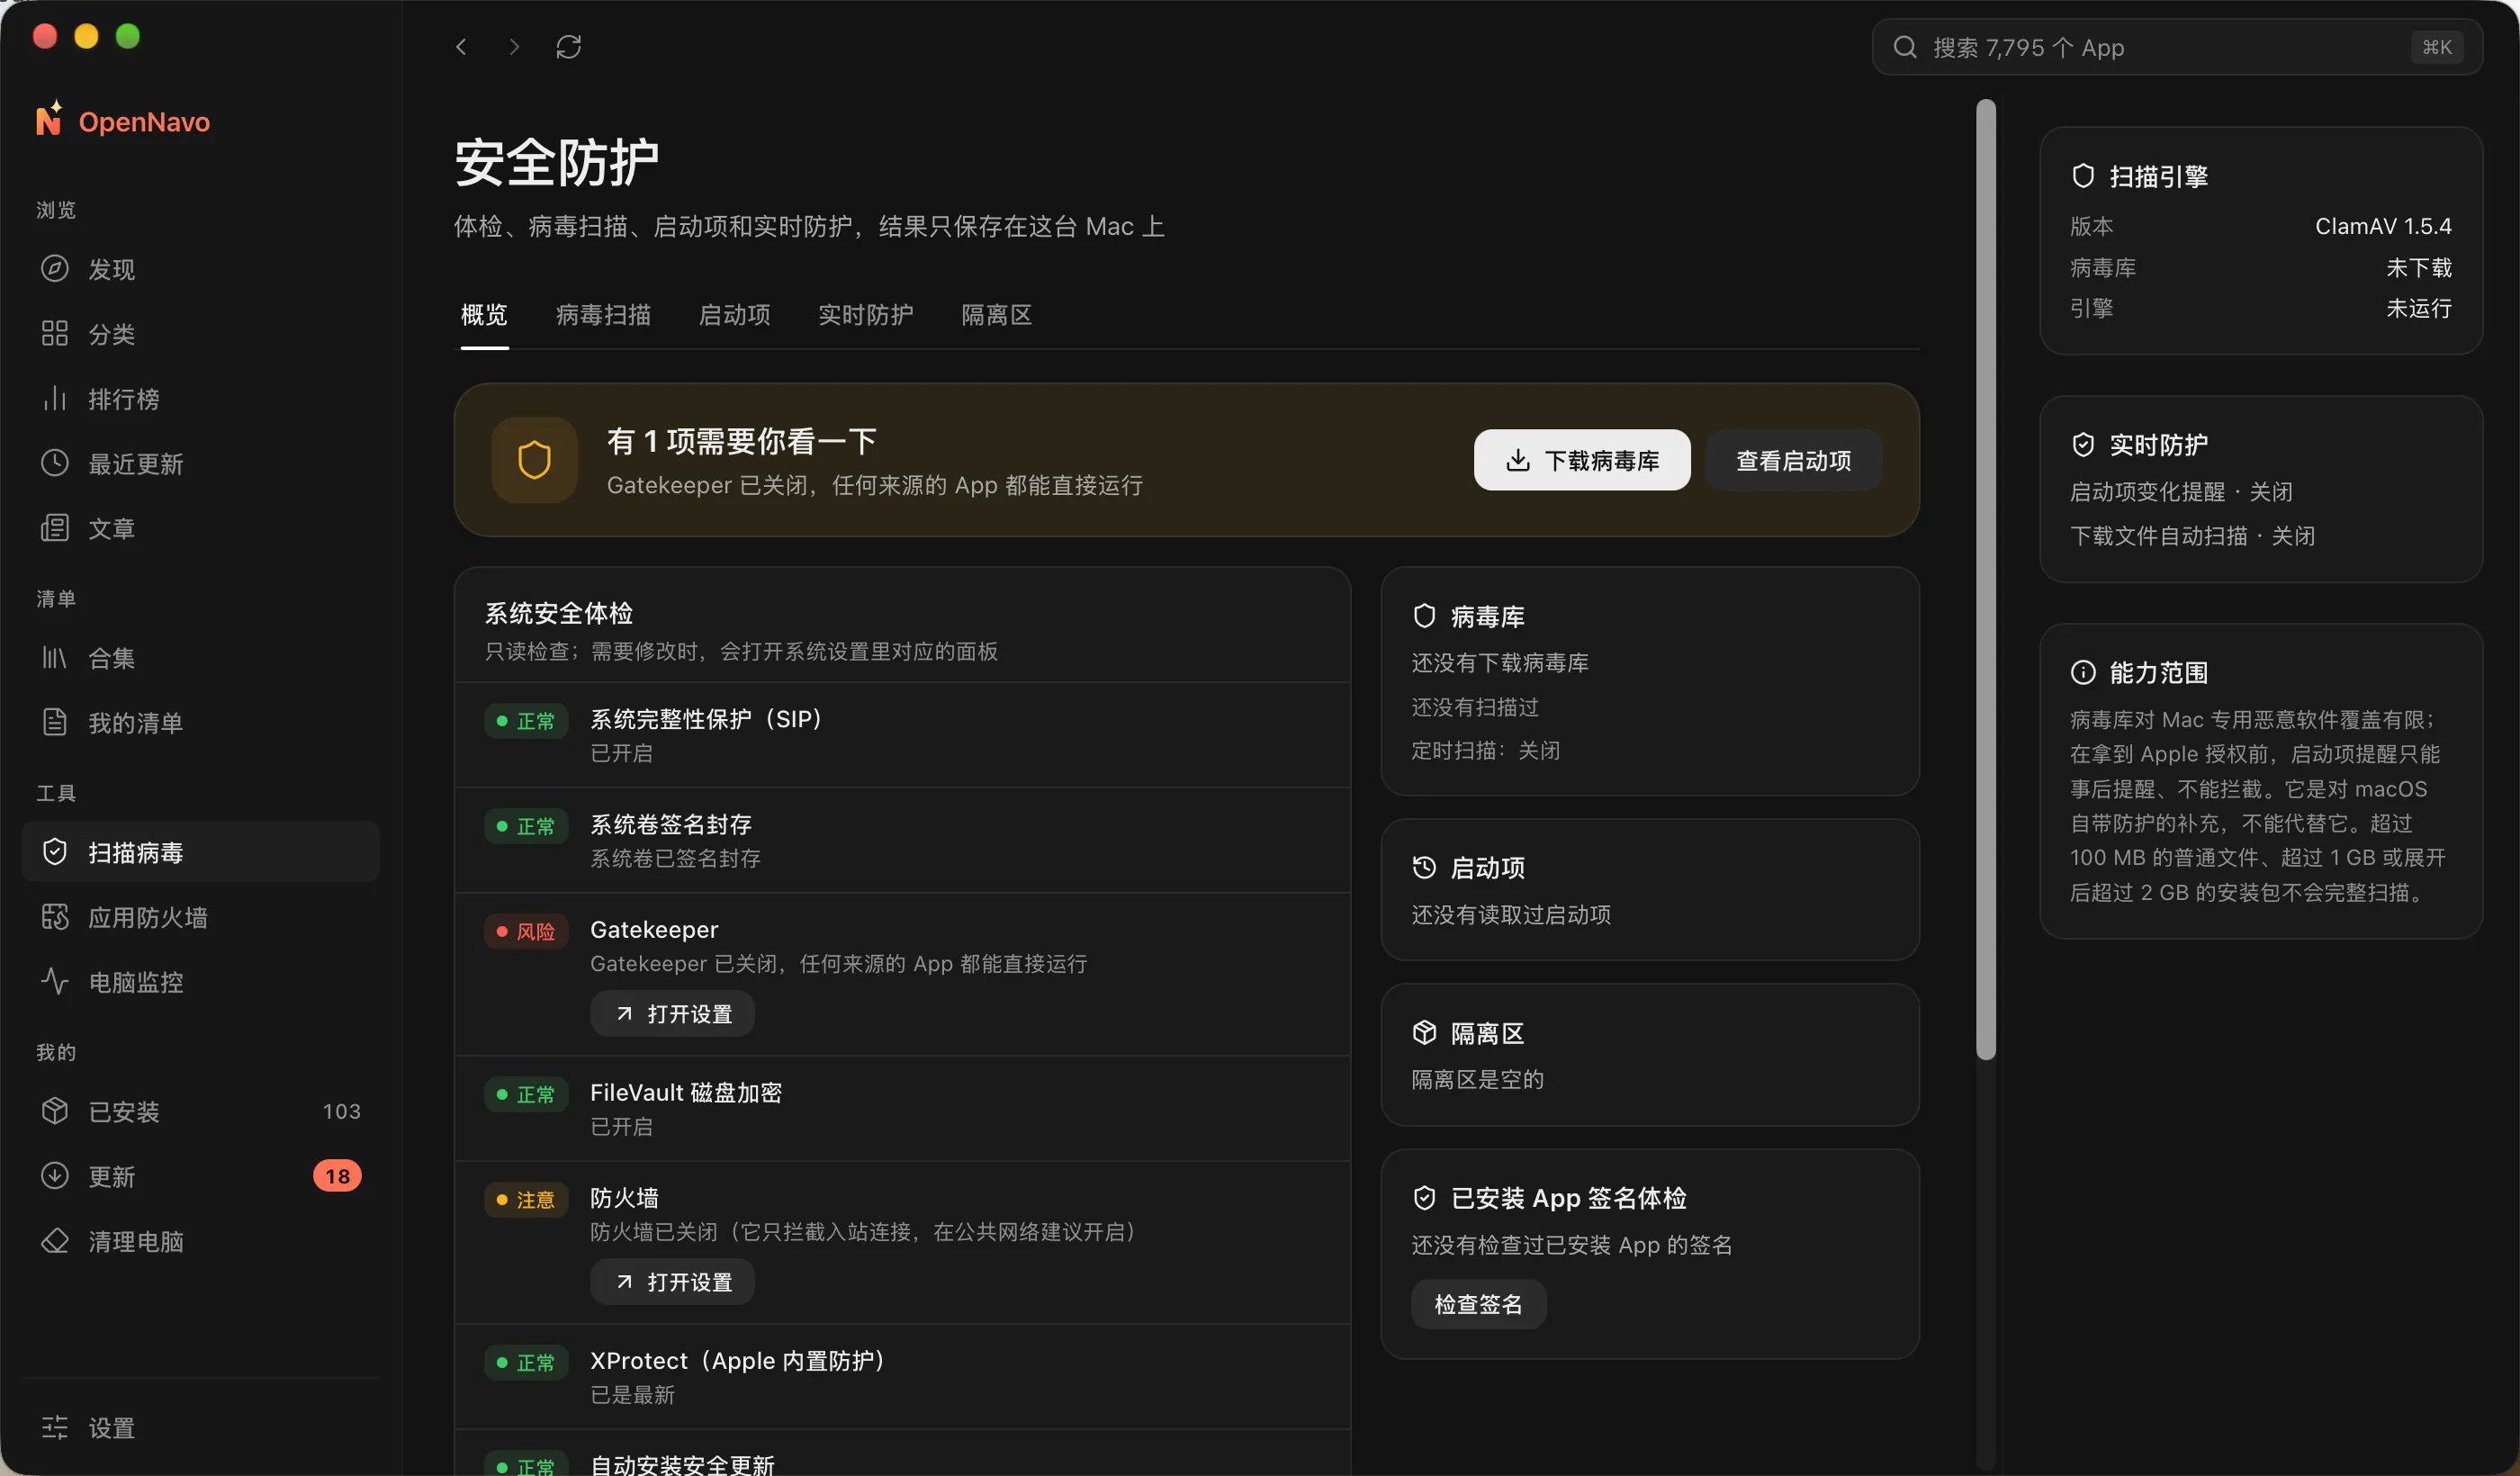Image resolution: width=2520 pixels, height=1476 pixels.
Task: Click the OpenNavo logo
Action: click(x=123, y=121)
